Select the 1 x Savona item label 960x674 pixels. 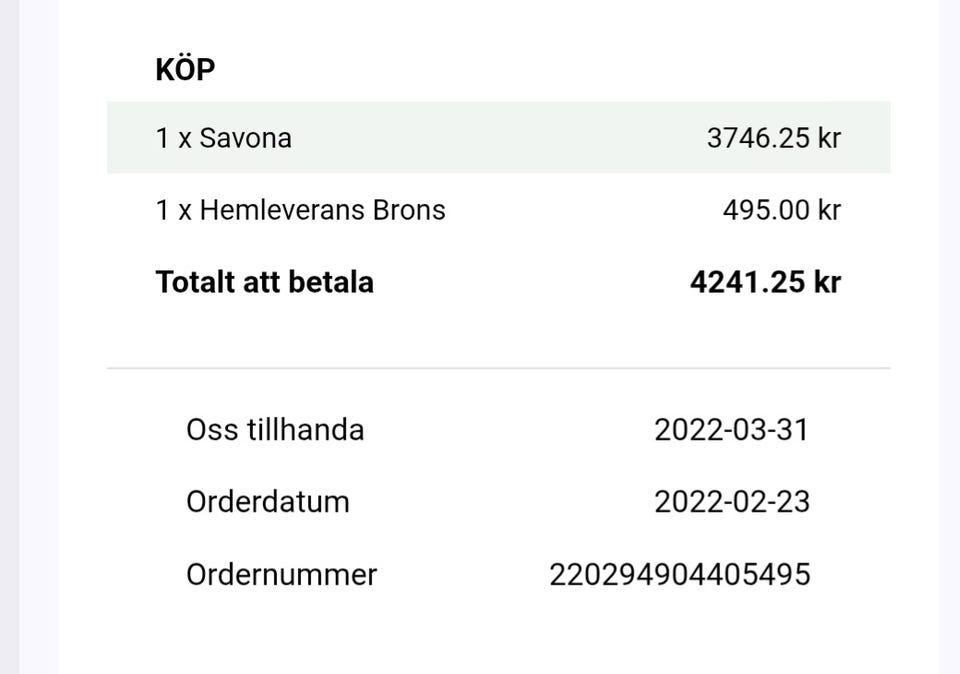click(223, 138)
